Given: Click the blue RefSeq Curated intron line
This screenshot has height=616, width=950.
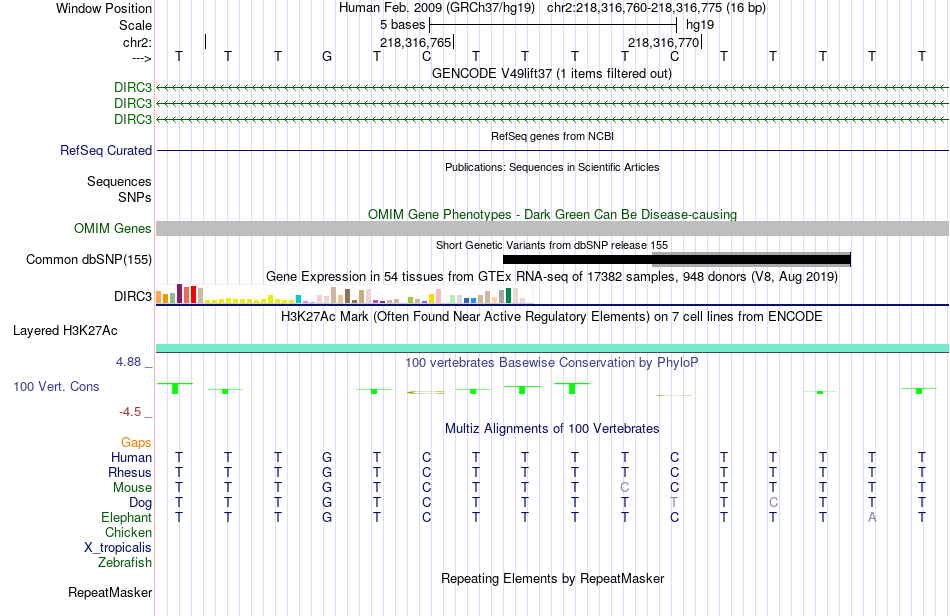Looking at the screenshot, I should pyautogui.click(x=552, y=150).
